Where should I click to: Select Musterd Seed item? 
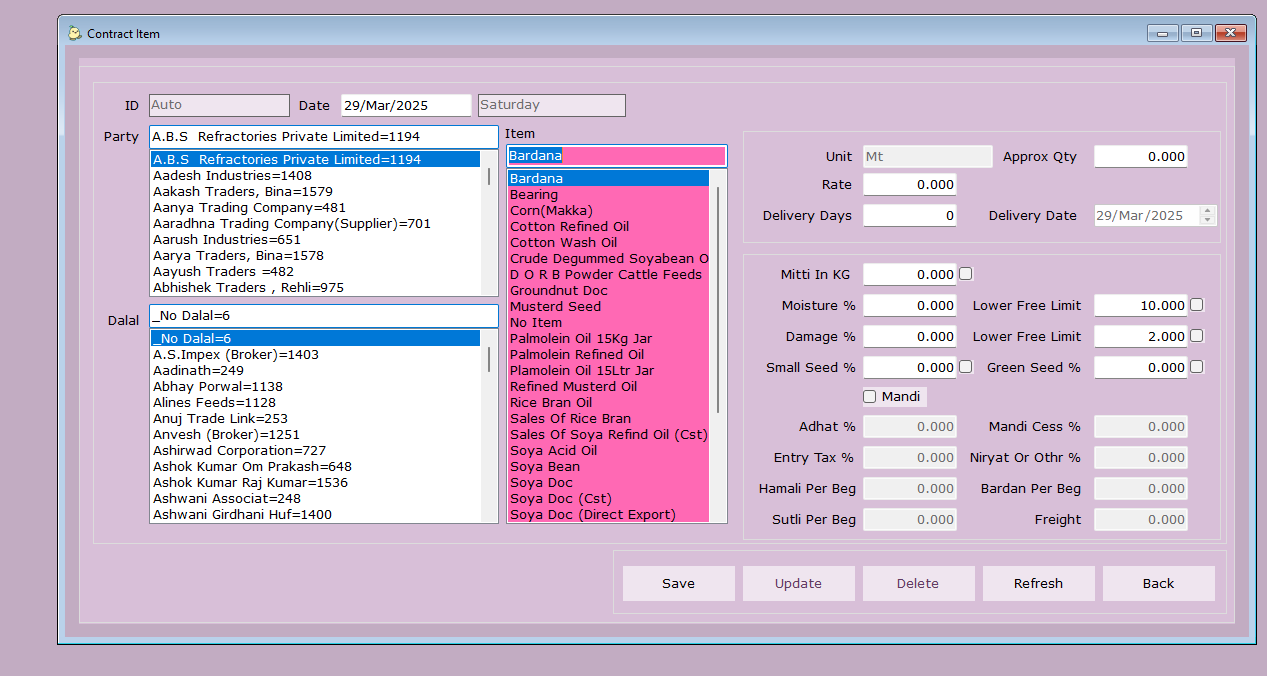[609, 307]
